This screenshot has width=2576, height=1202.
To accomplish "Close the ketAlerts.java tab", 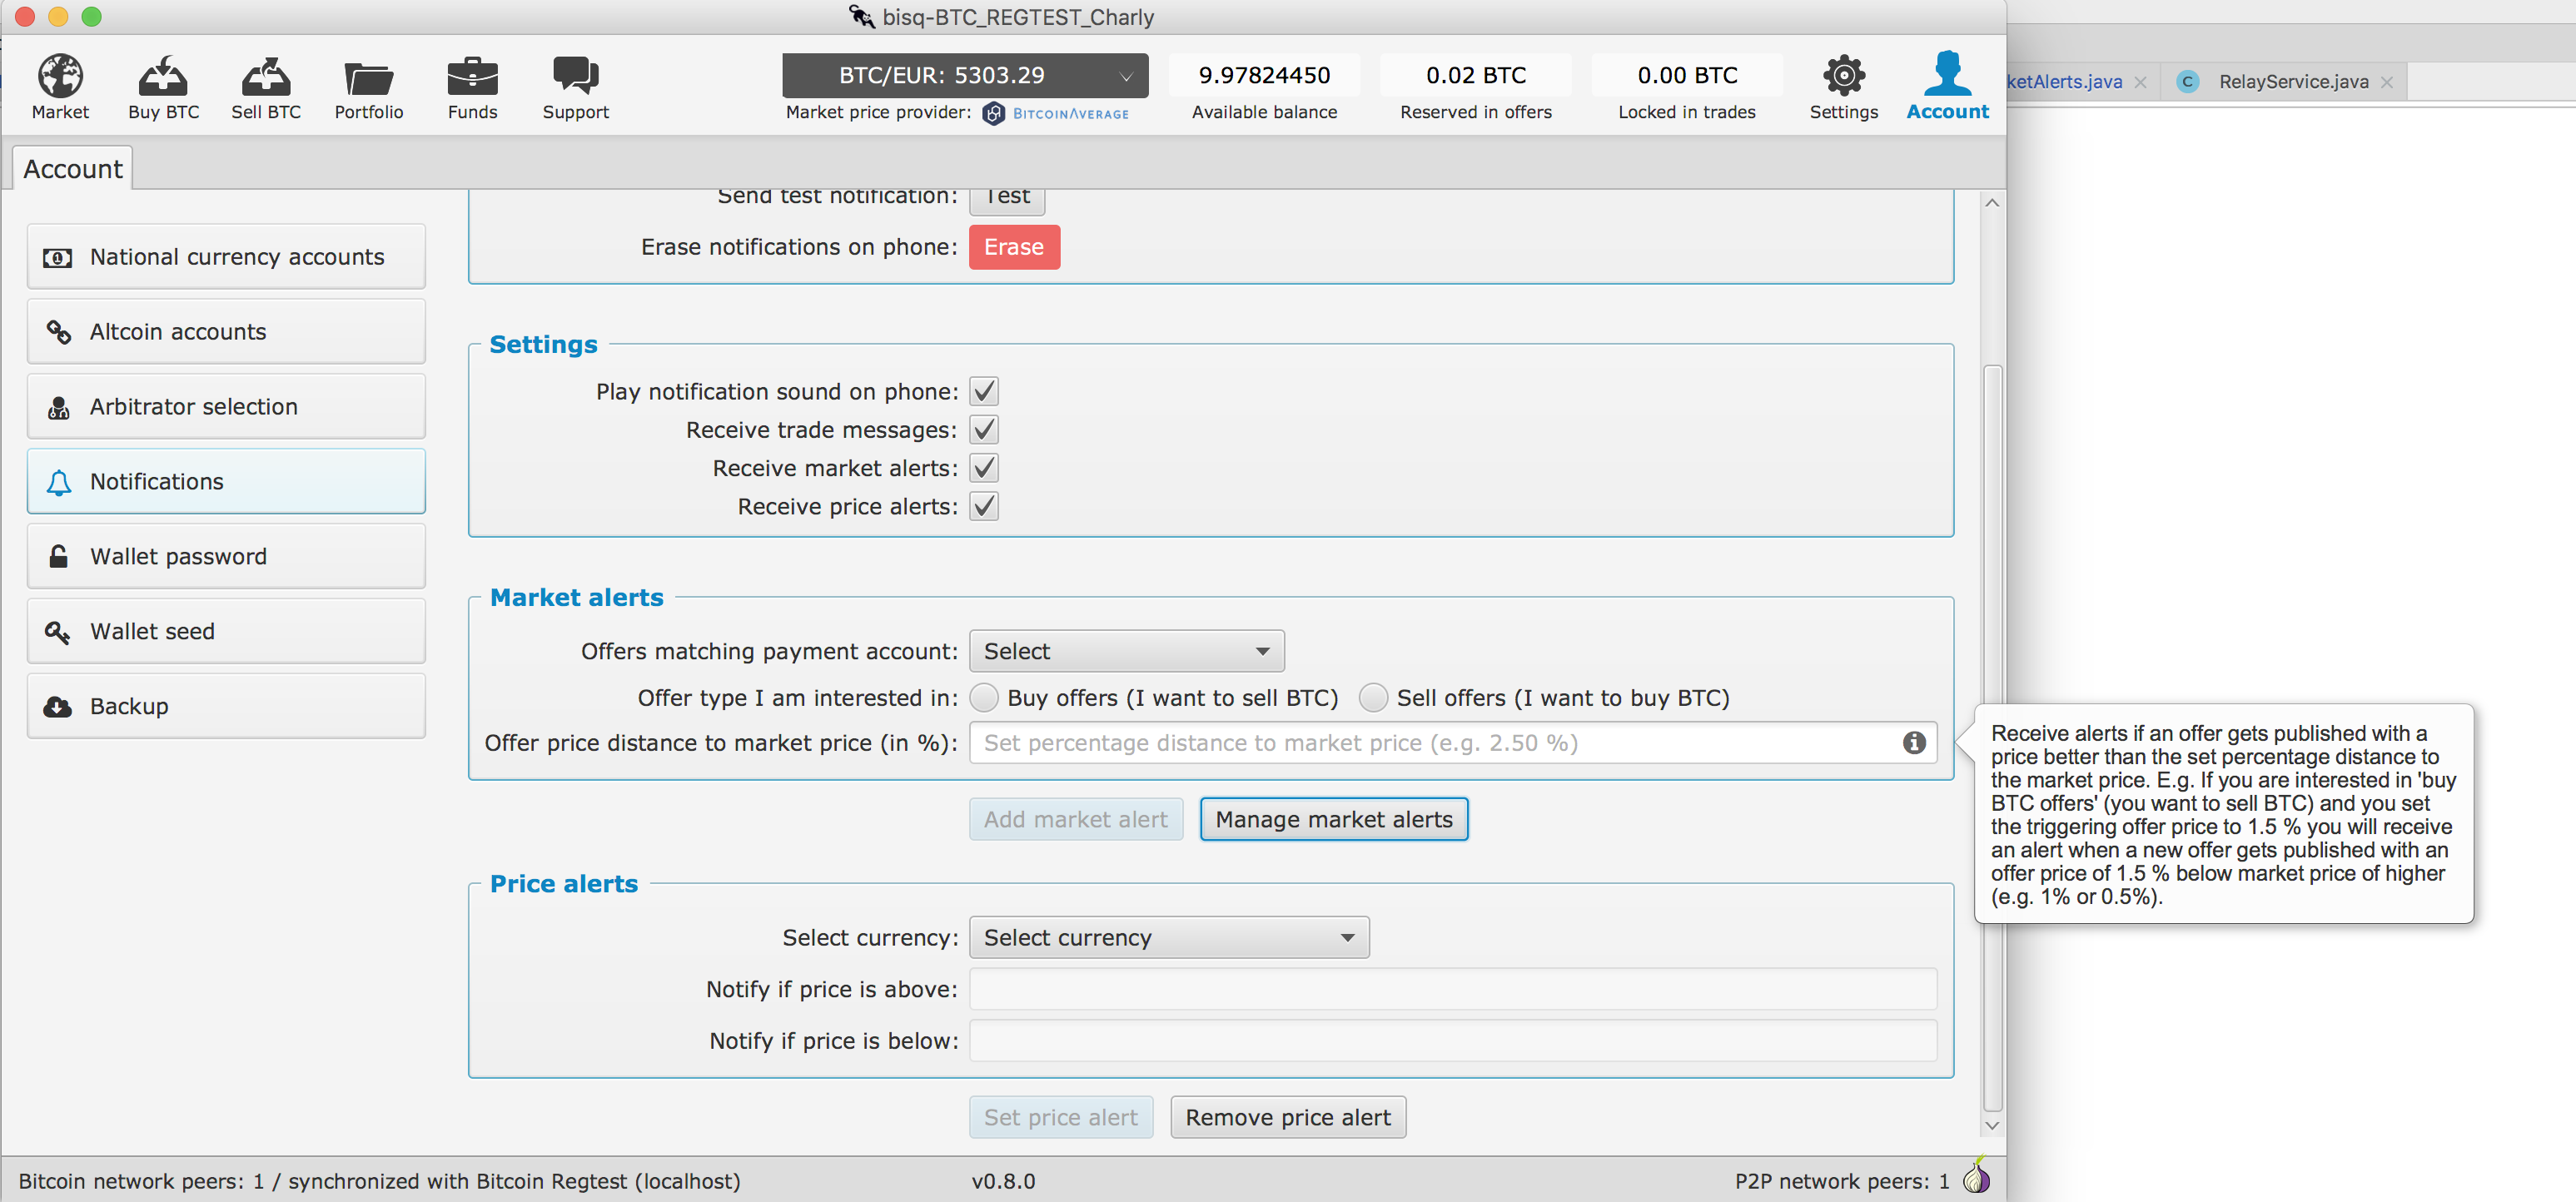I will click(x=2140, y=82).
